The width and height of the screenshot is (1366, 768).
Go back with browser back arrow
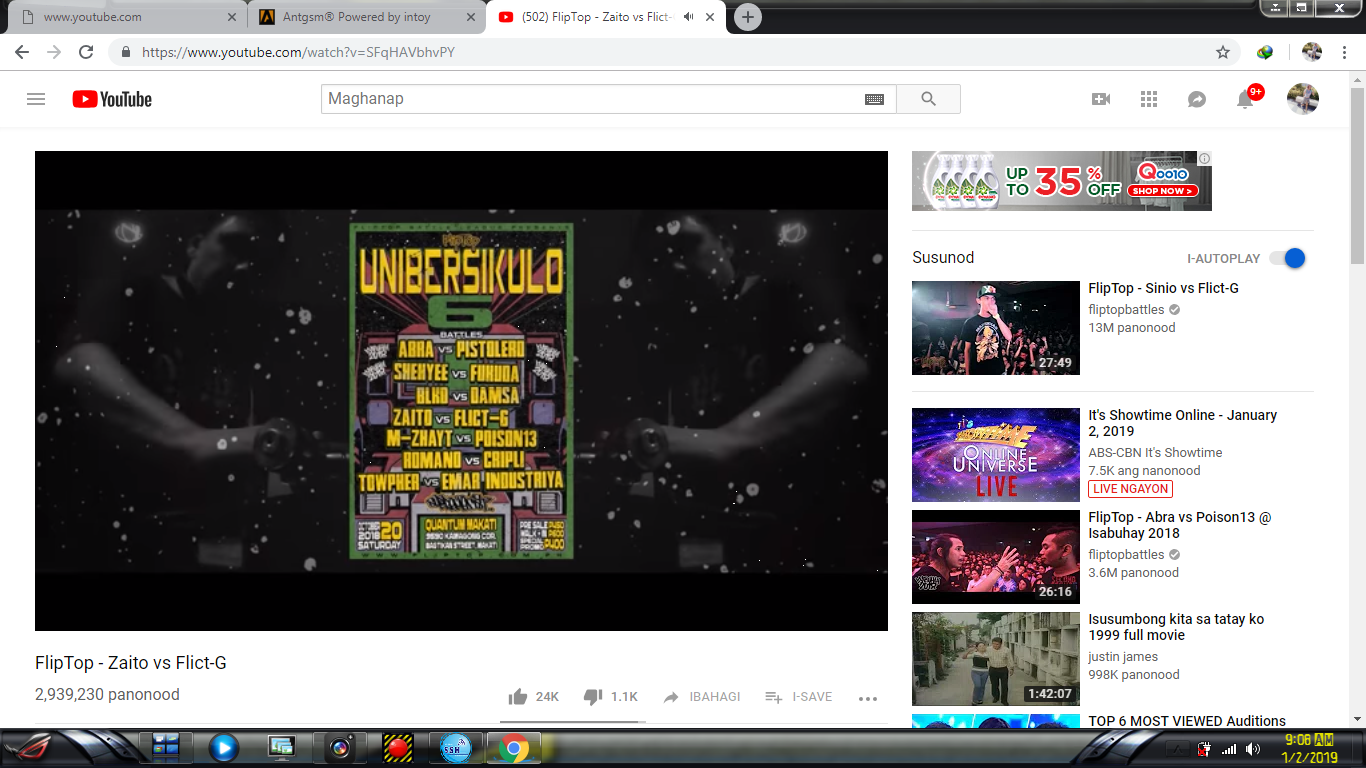(x=22, y=52)
